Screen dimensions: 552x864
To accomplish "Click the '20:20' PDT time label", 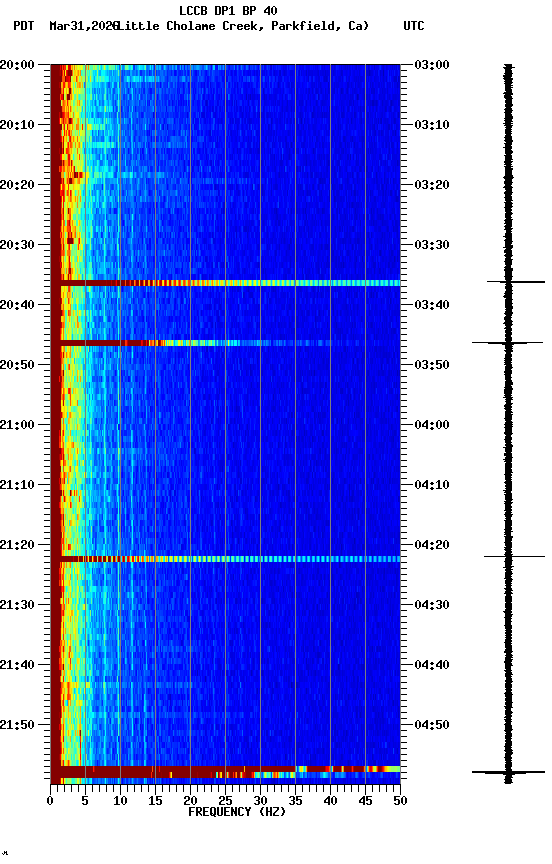I will pos(17,185).
